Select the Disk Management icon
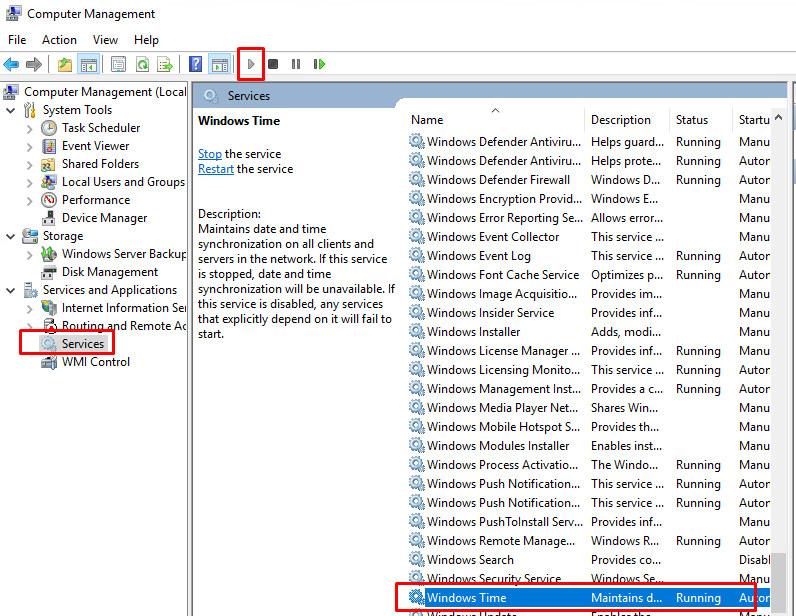Viewport: 796px width, 616px height. 49,272
